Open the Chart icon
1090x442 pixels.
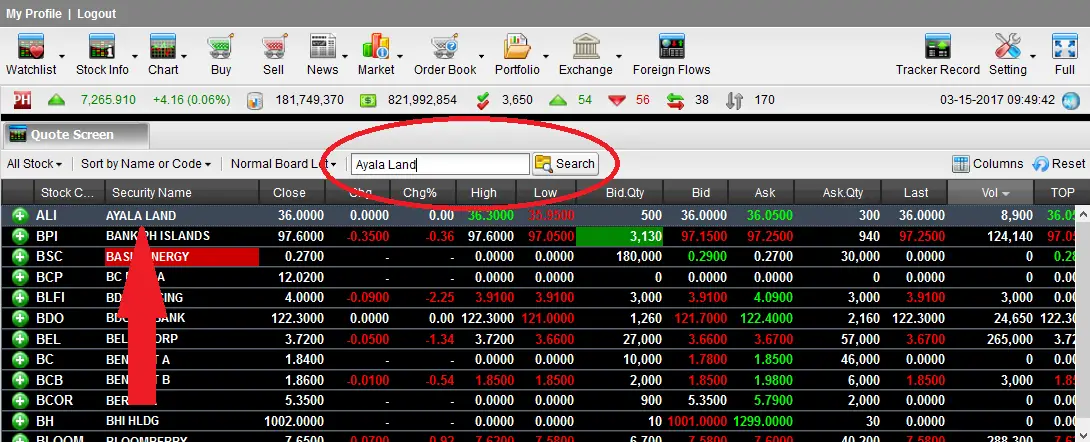(x=163, y=47)
